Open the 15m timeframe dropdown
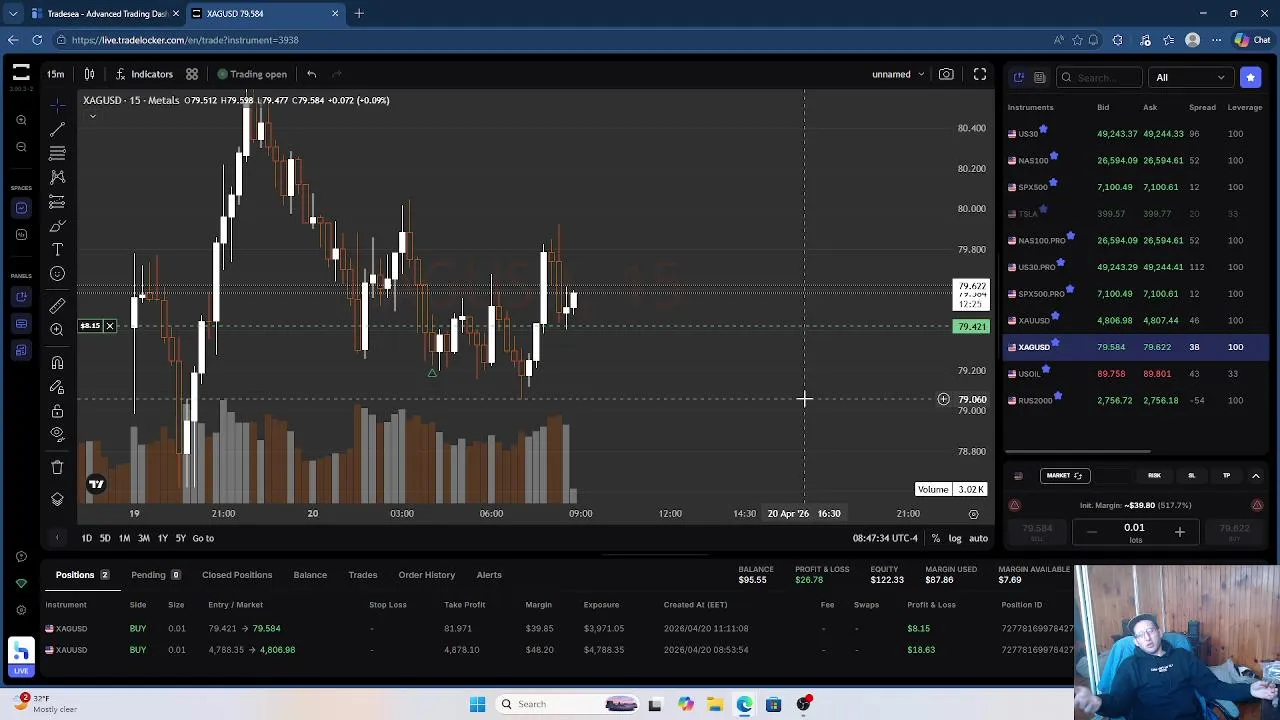1280x720 pixels. point(56,74)
